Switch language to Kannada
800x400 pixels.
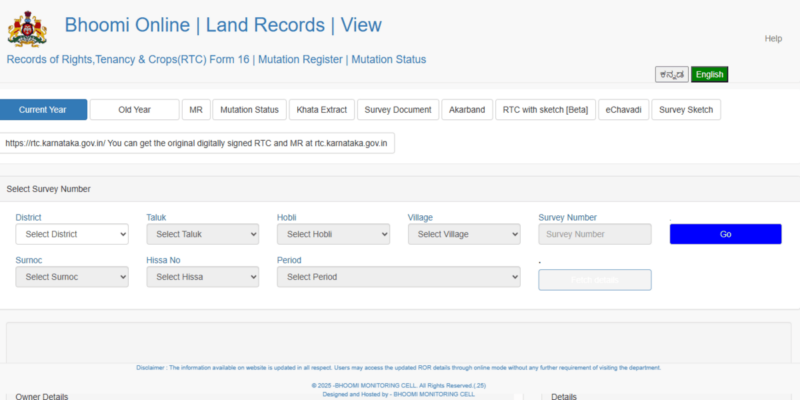pos(672,74)
